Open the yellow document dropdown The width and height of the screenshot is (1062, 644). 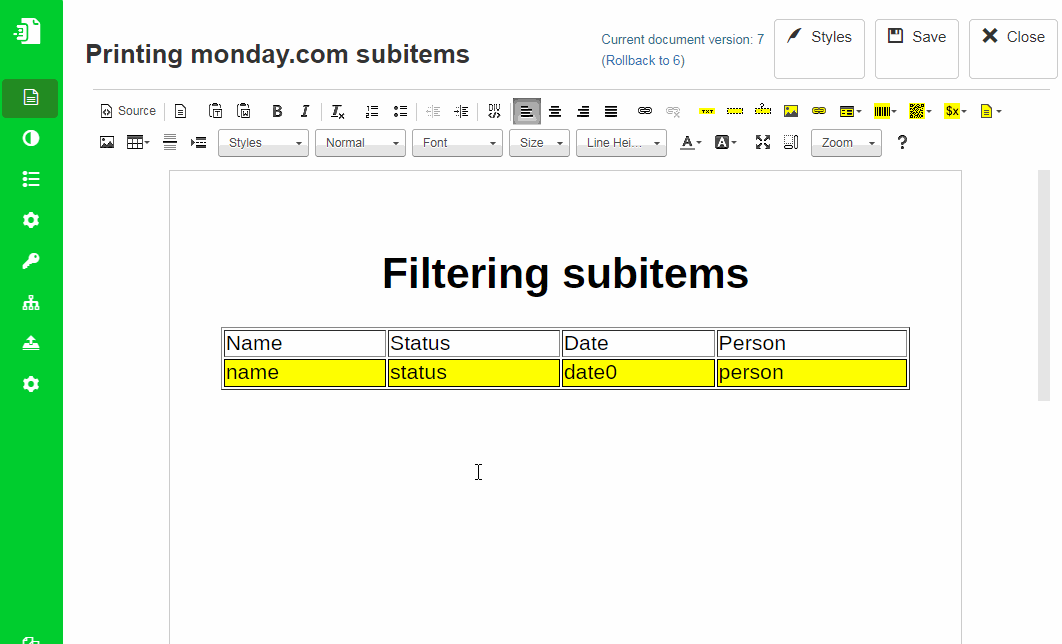990,111
